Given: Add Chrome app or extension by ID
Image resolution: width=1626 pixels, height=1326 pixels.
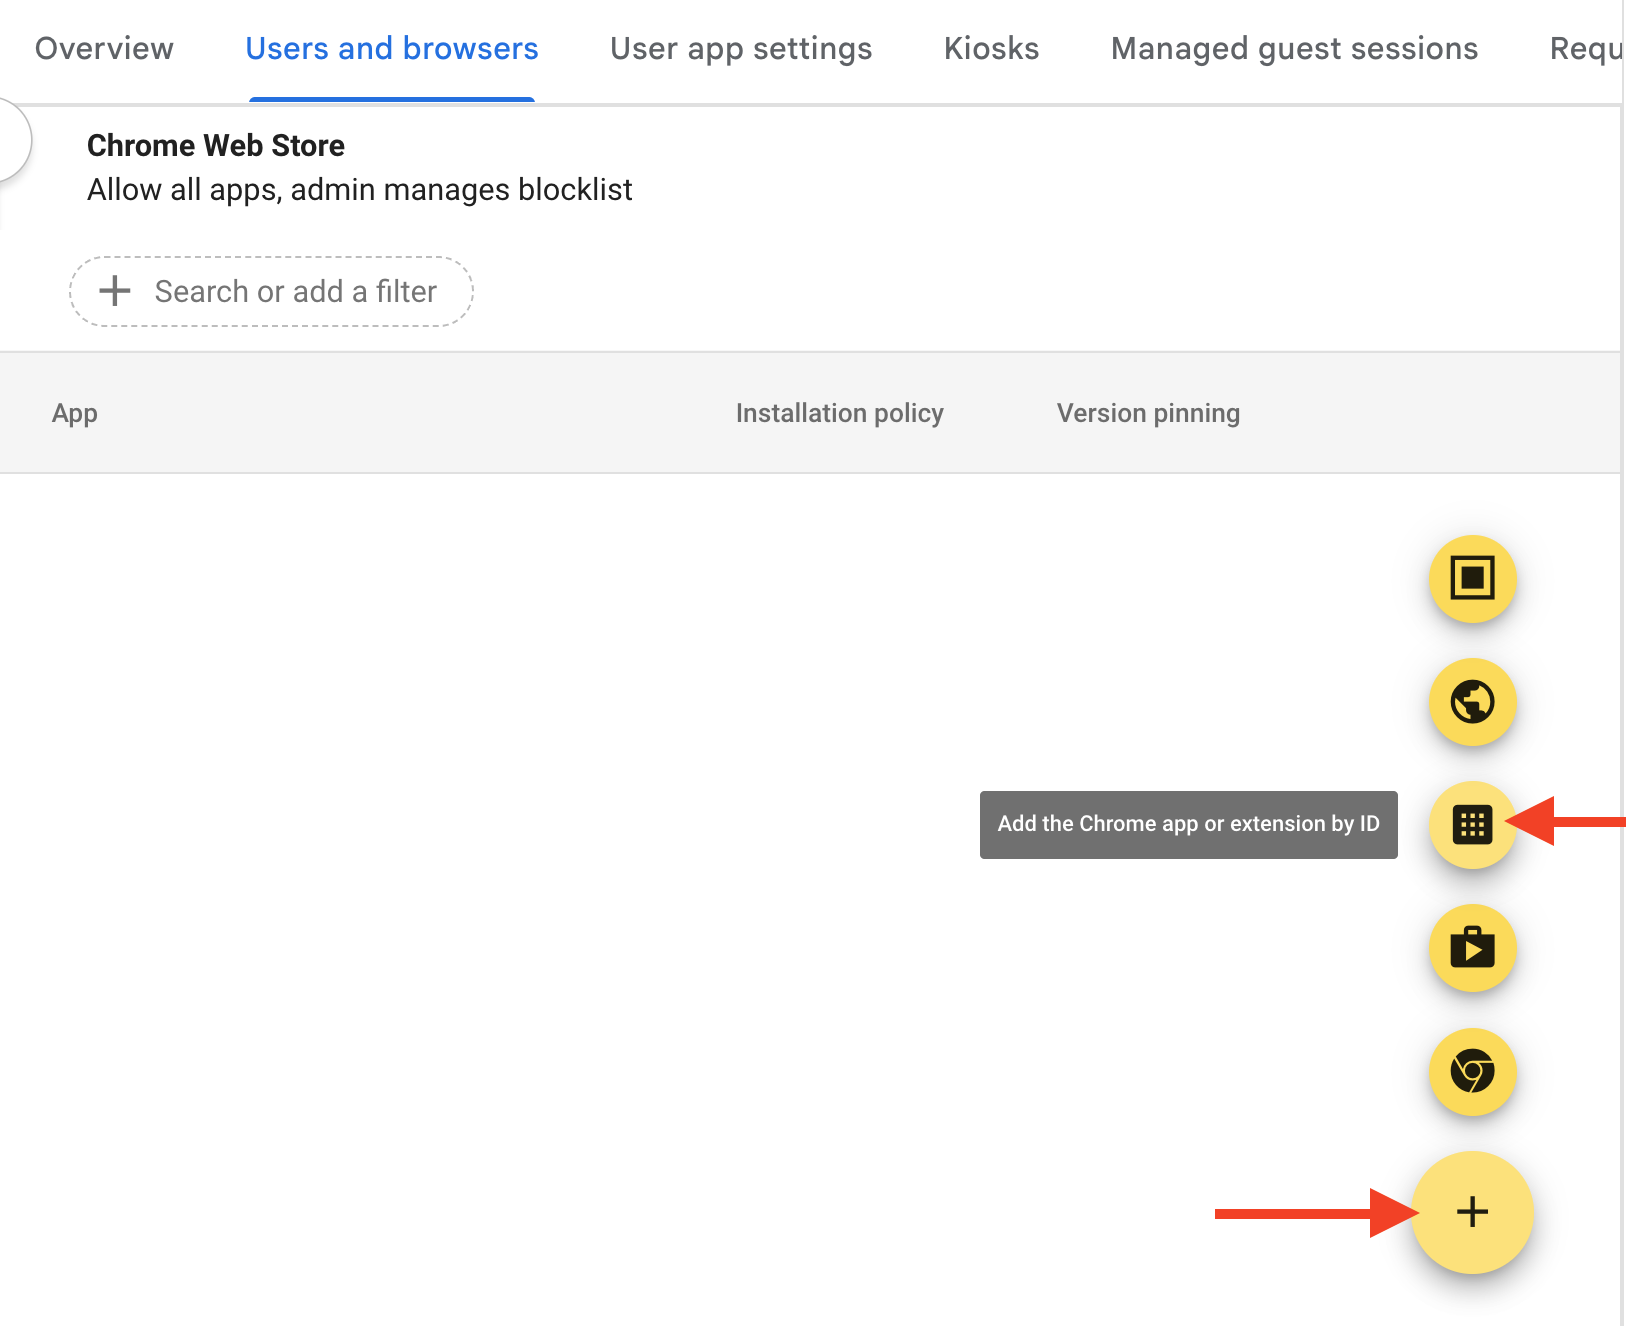Looking at the screenshot, I should coord(1472,825).
